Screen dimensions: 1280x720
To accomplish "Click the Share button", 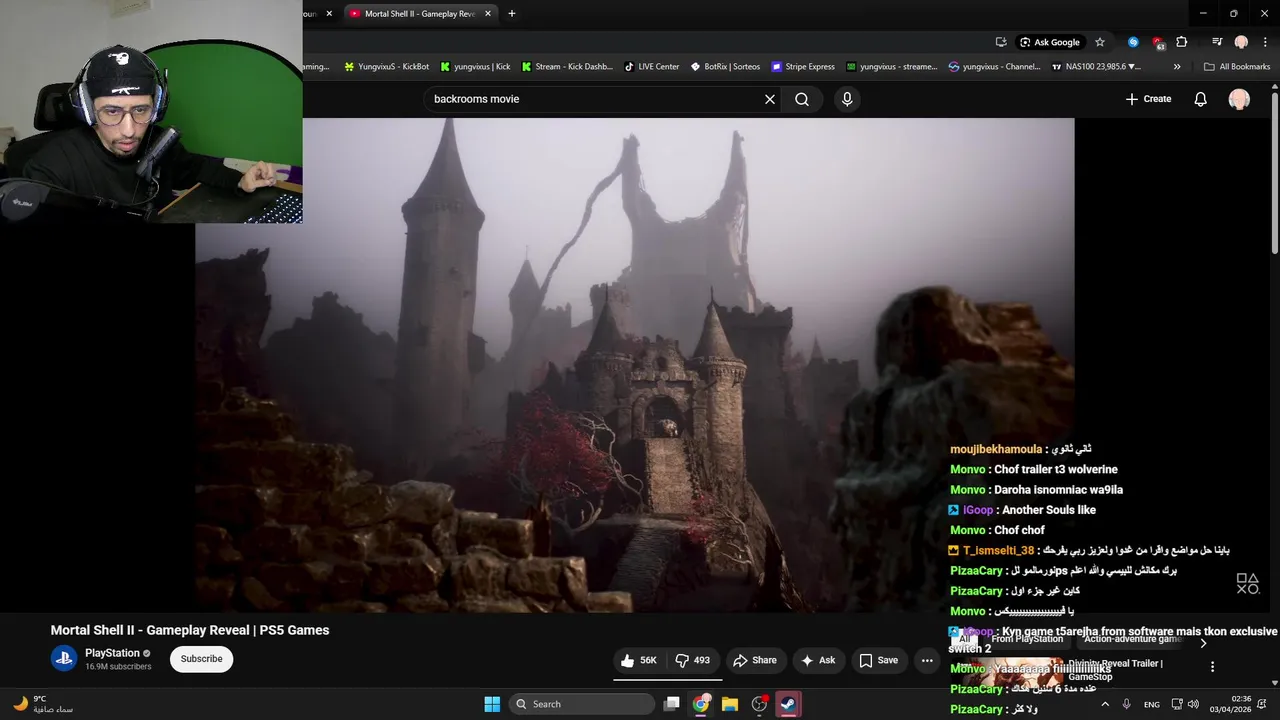I will [x=754, y=660].
